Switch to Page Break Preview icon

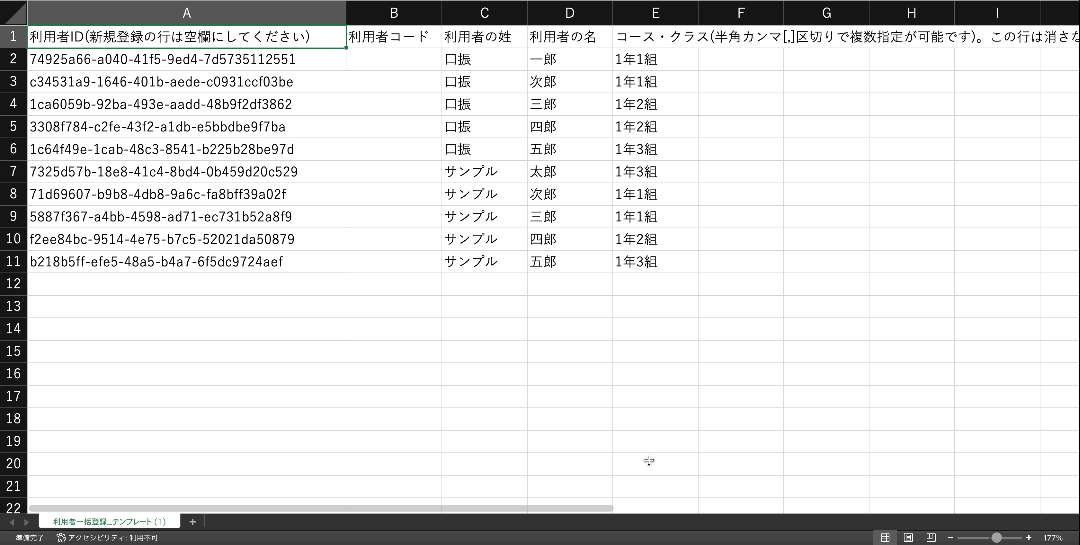click(x=931, y=537)
